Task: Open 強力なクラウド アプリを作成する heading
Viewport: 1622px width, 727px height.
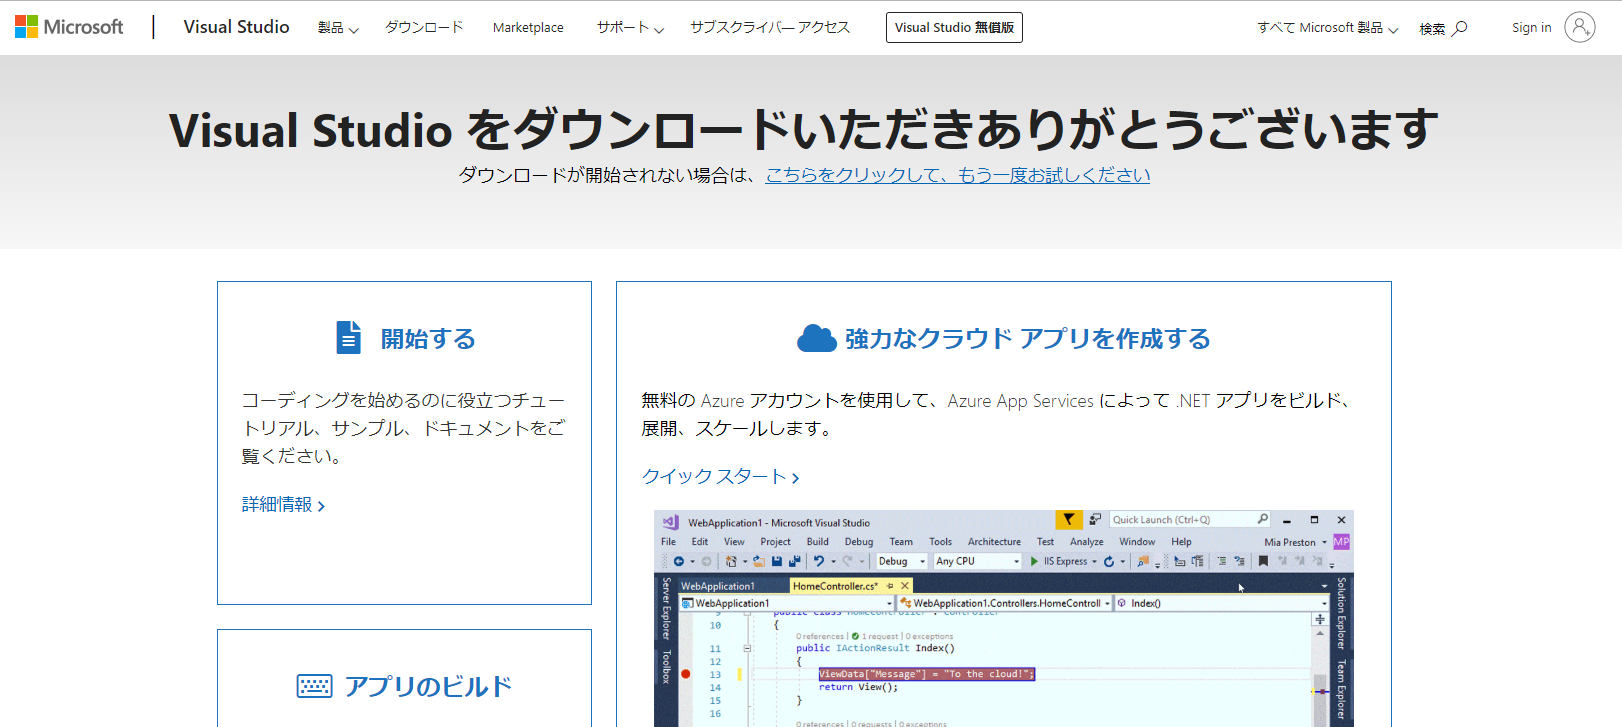Action: click(1028, 339)
